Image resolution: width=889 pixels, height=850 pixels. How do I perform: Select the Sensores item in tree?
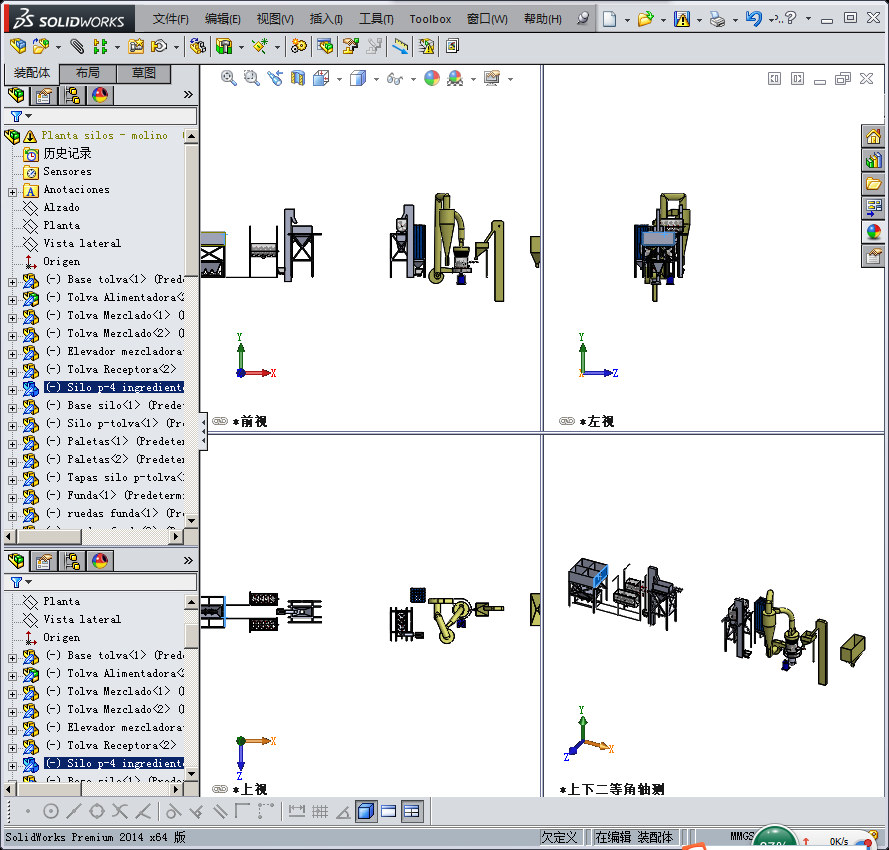[x=67, y=171]
